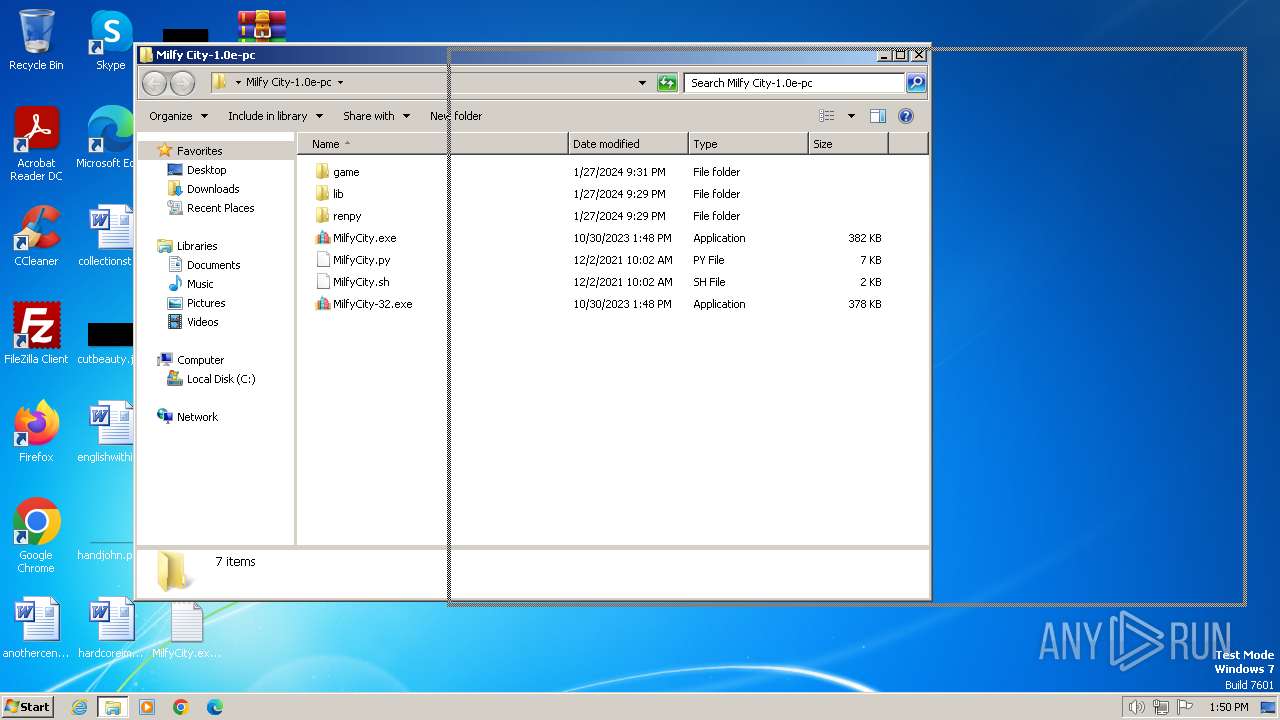Screen dimensions: 1280x720
Task: Open Recent Places in Favorites
Action: (x=220, y=208)
